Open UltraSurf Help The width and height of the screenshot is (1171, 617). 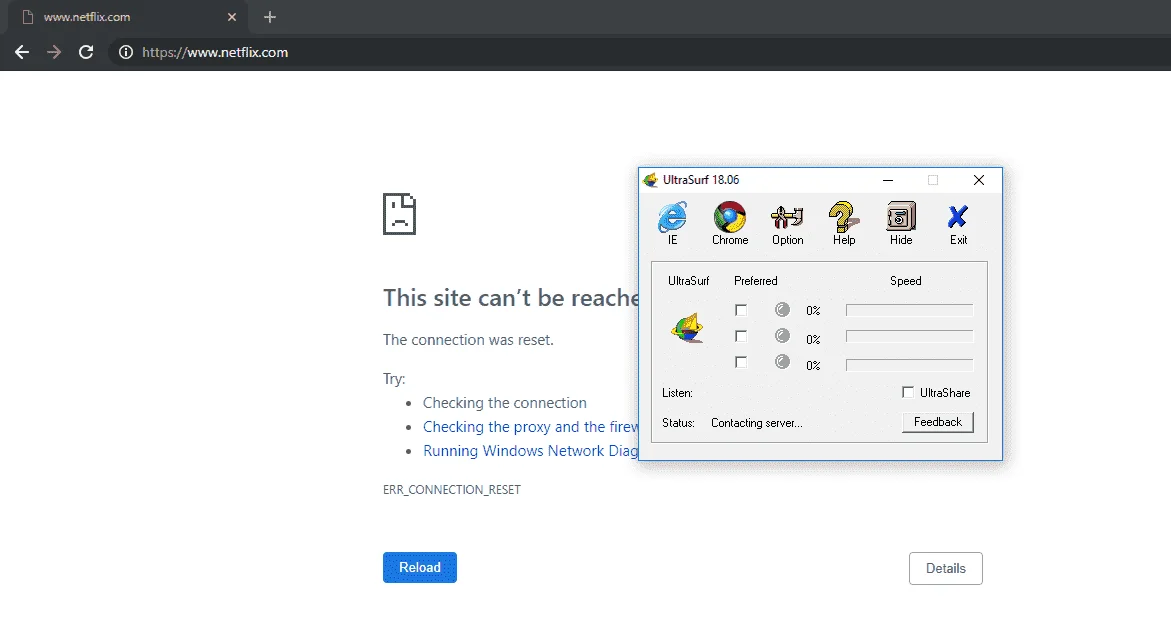pyautogui.click(x=844, y=223)
